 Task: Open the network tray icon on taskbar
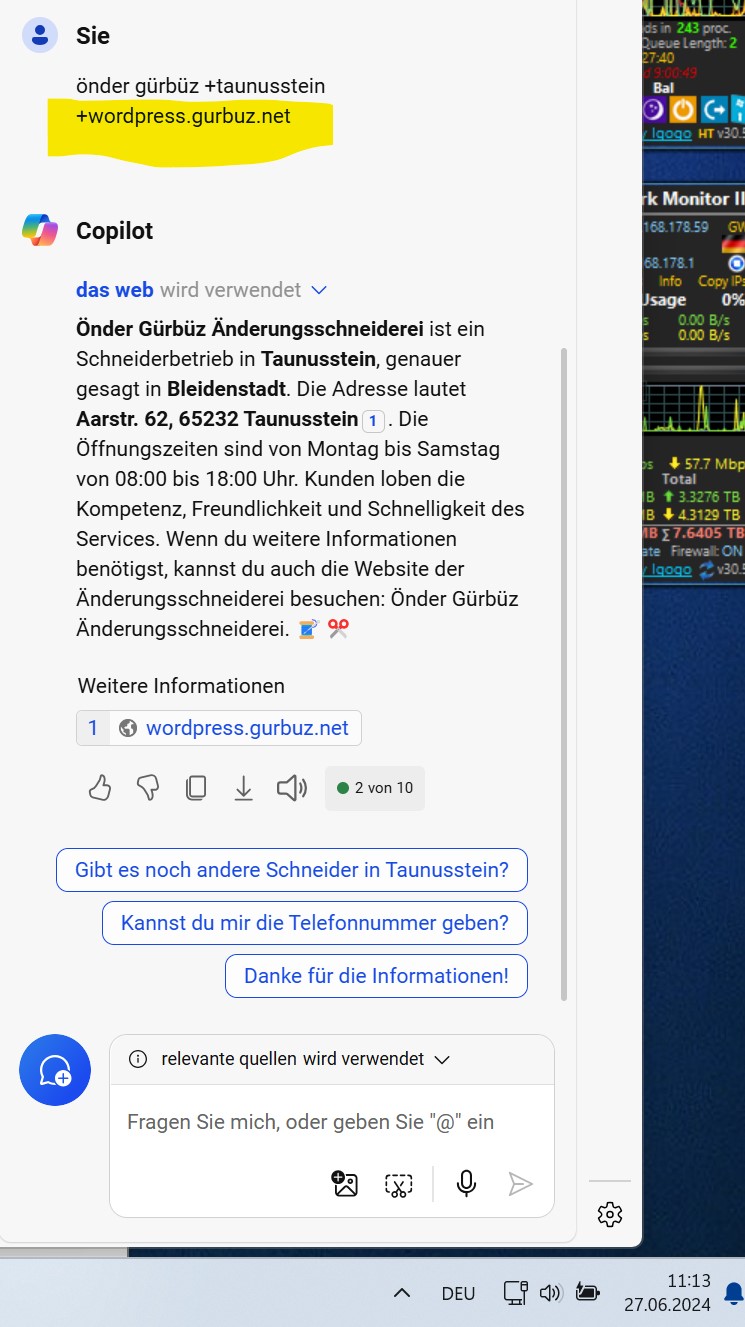coord(516,1293)
